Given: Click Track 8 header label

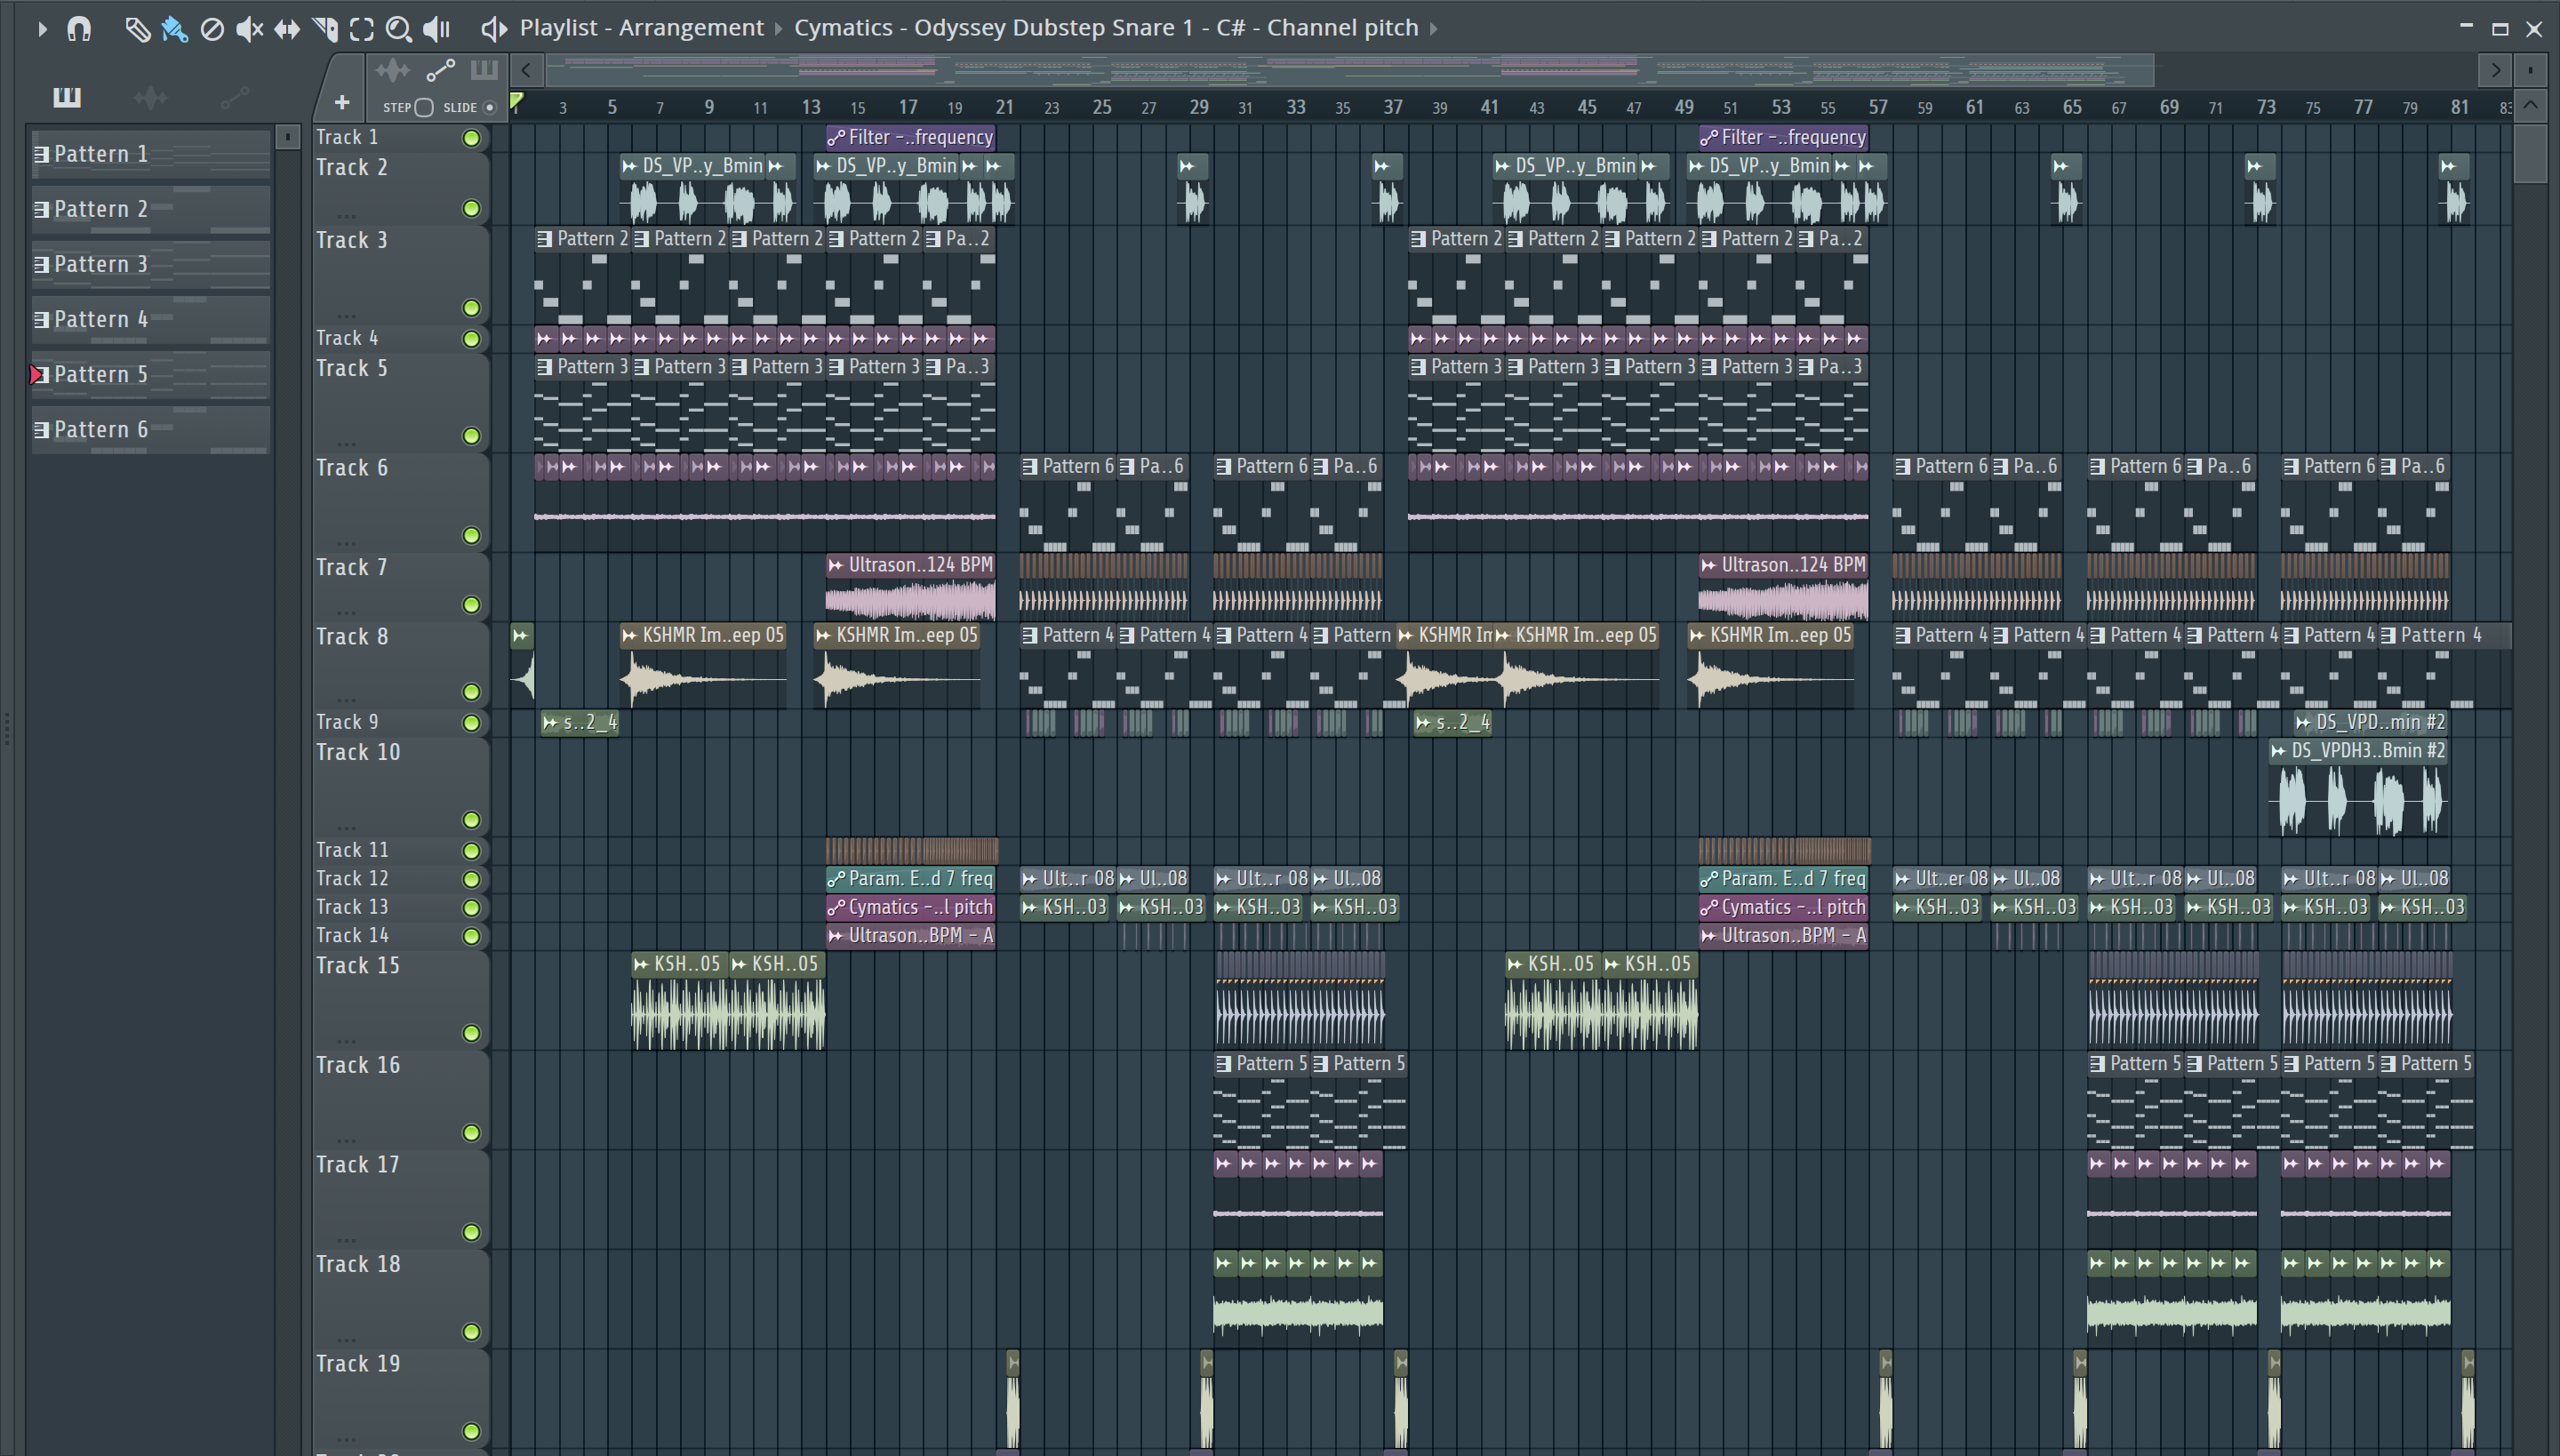Looking at the screenshot, I should pyautogui.click(x=351, y=637).
